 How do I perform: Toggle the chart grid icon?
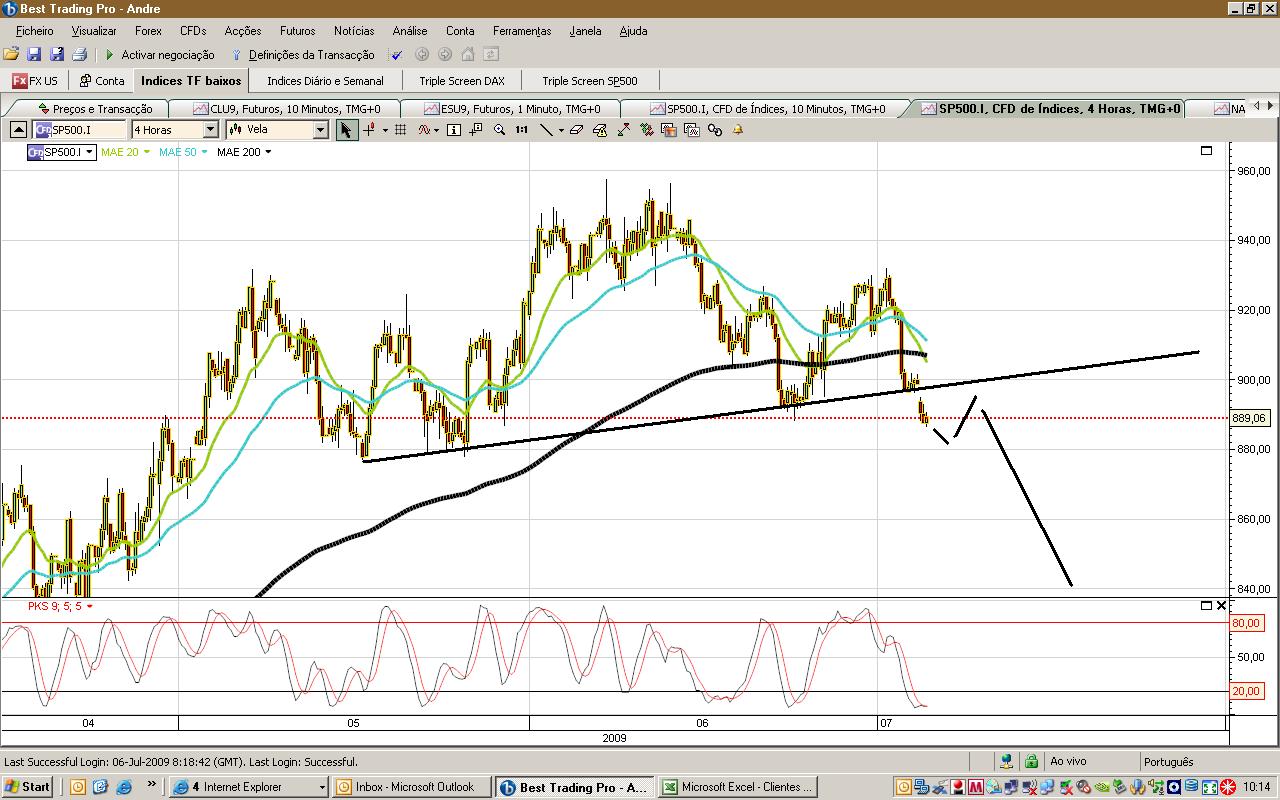click(400, 130)
